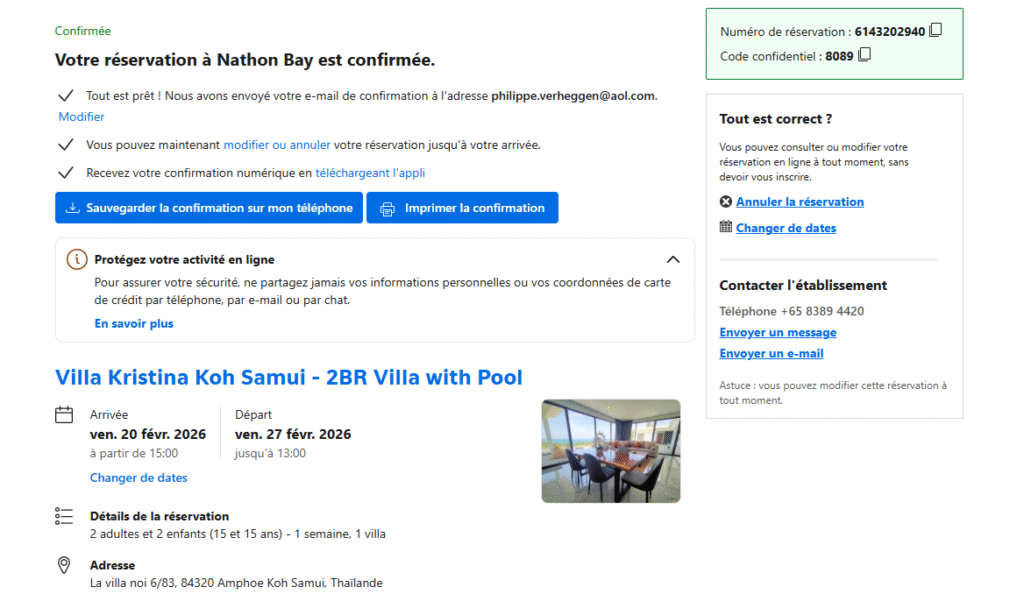Open the Modifier email link
Screen dimensions: 1024x594
click(81, 117)
